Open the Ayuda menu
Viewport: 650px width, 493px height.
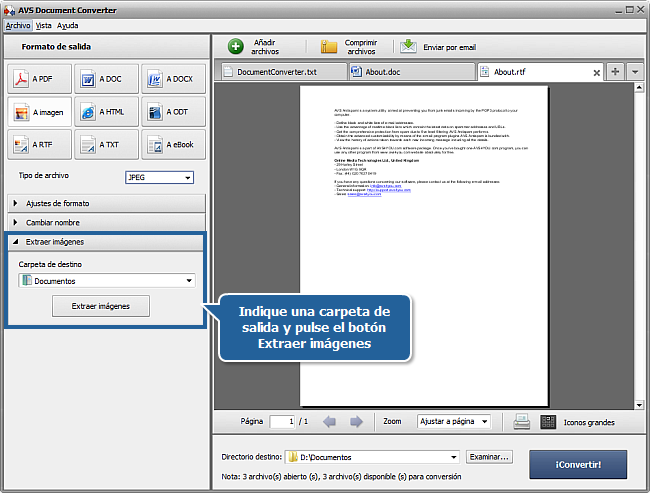[68, 26]
